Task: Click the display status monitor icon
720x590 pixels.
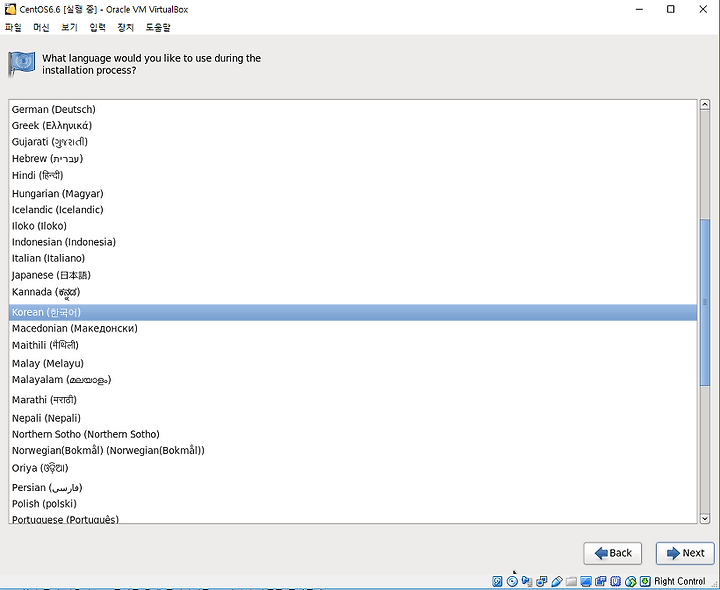Action: 586,581
